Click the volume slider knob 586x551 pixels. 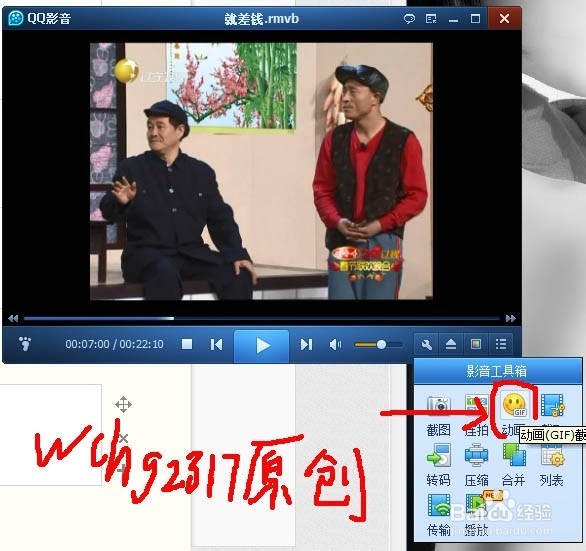click(x=381, y=344)
